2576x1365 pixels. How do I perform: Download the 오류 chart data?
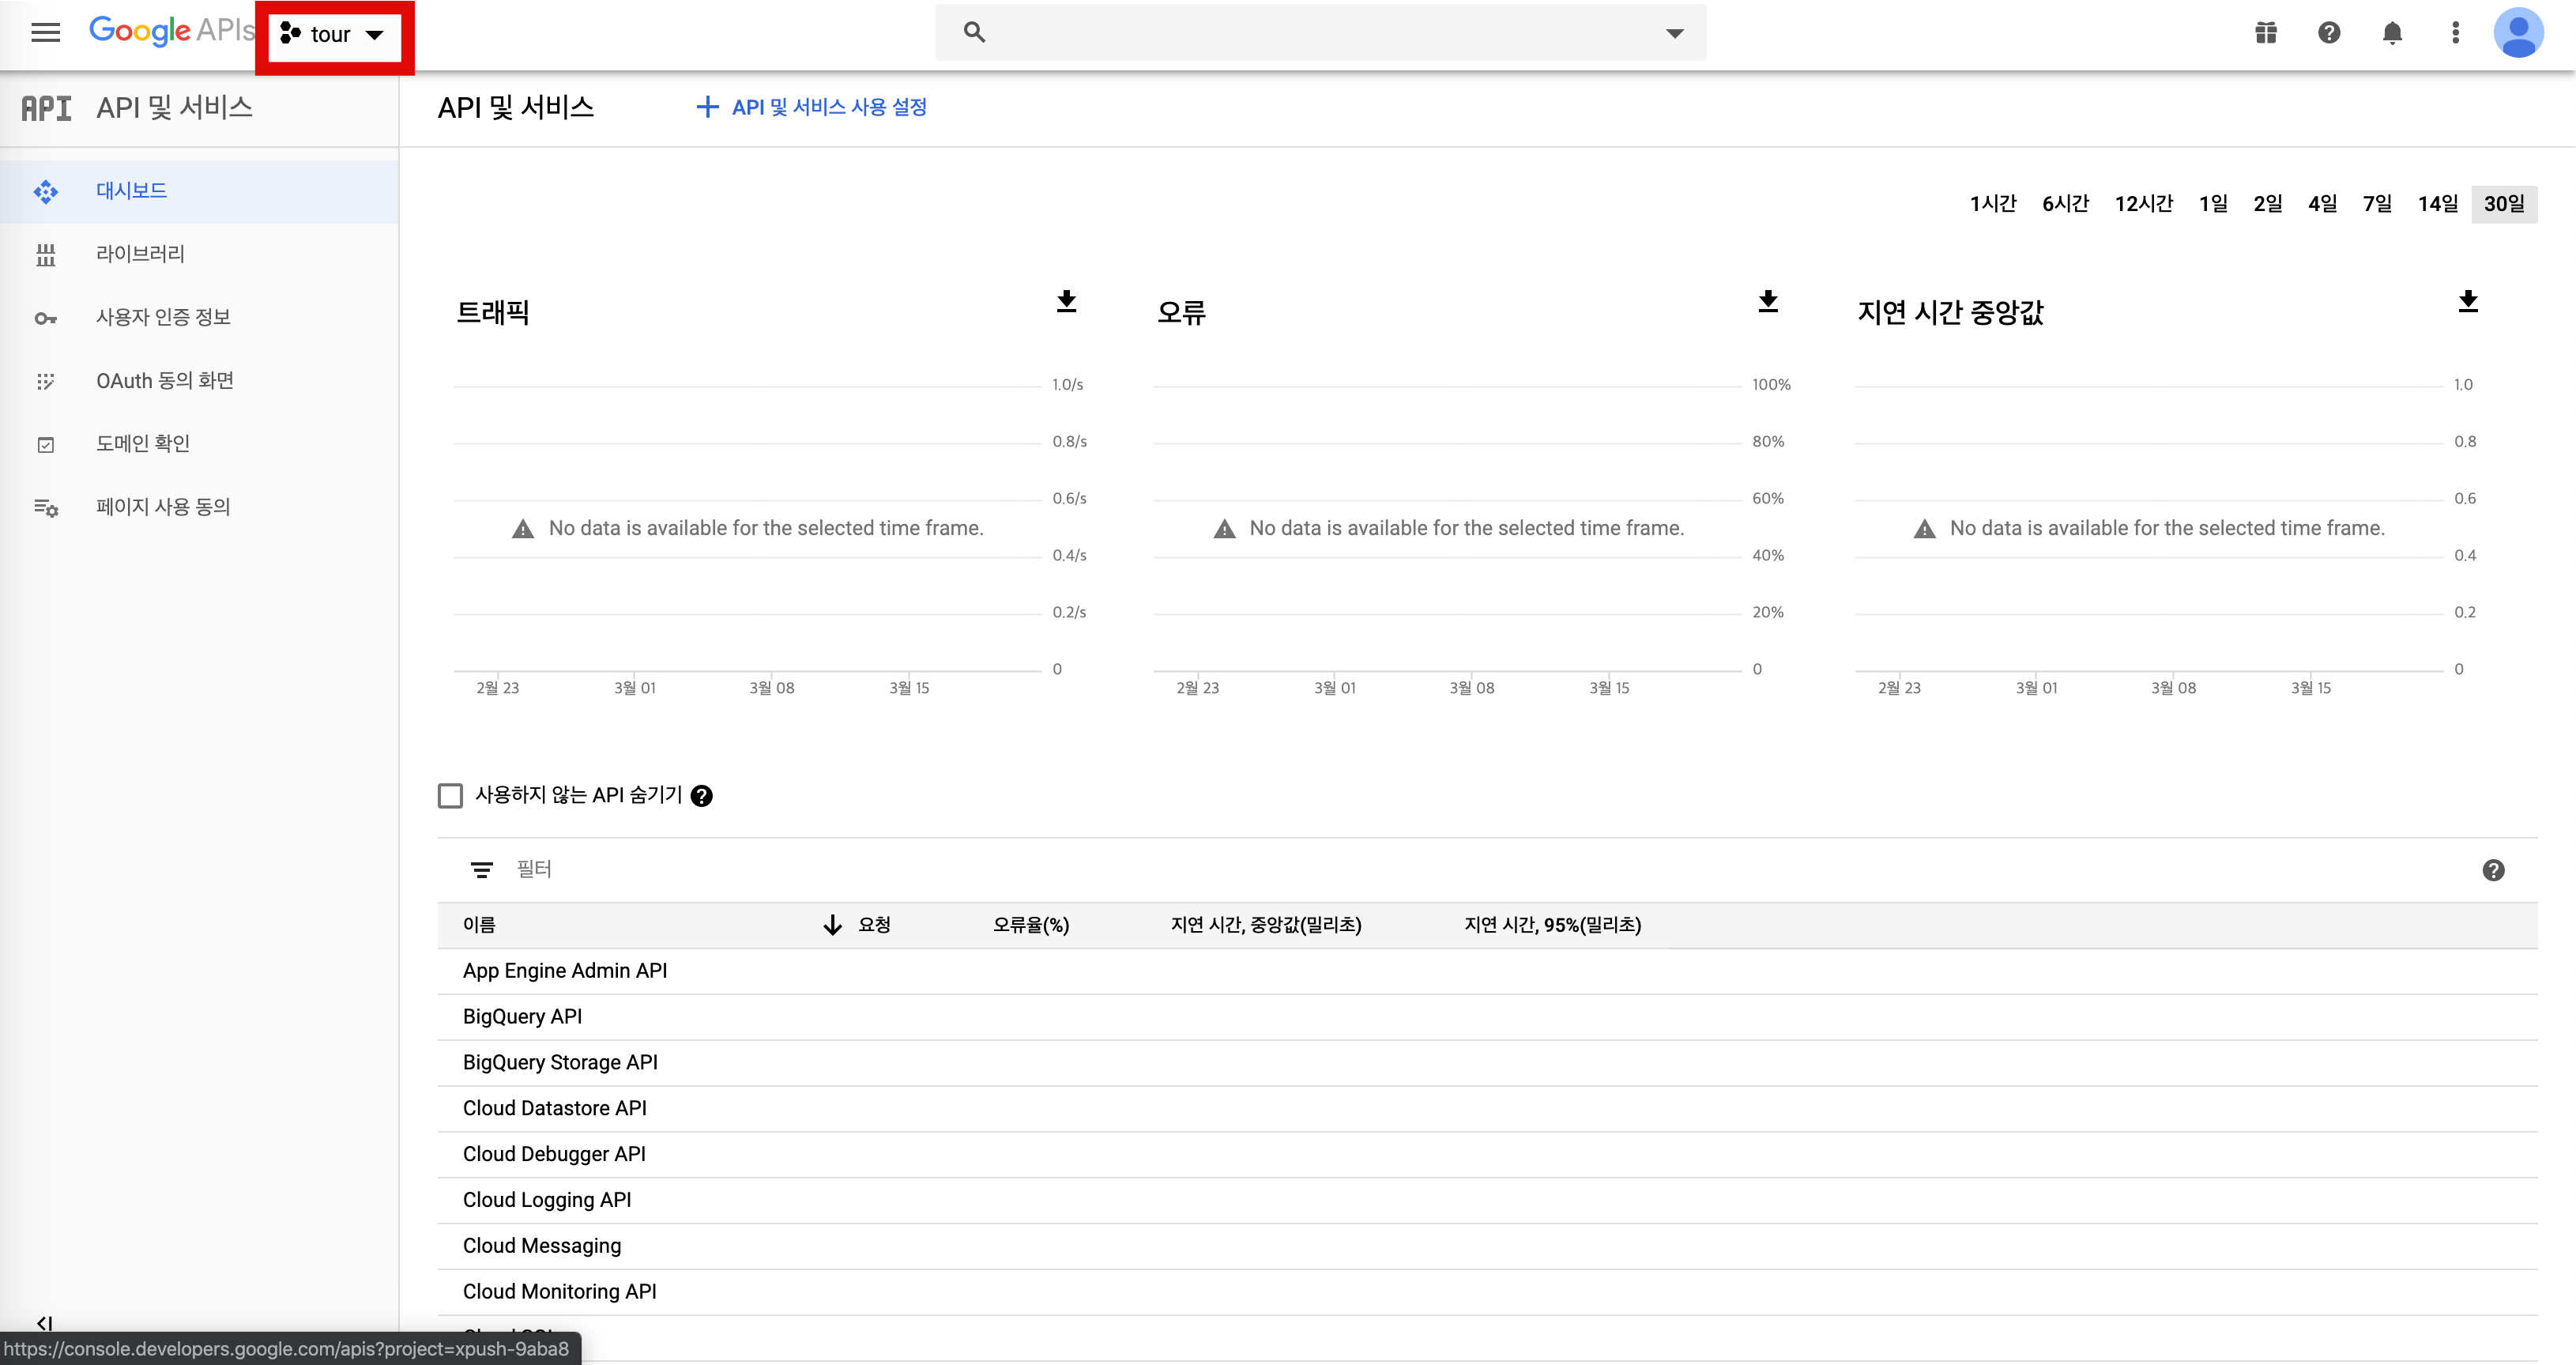point(1768,301)
